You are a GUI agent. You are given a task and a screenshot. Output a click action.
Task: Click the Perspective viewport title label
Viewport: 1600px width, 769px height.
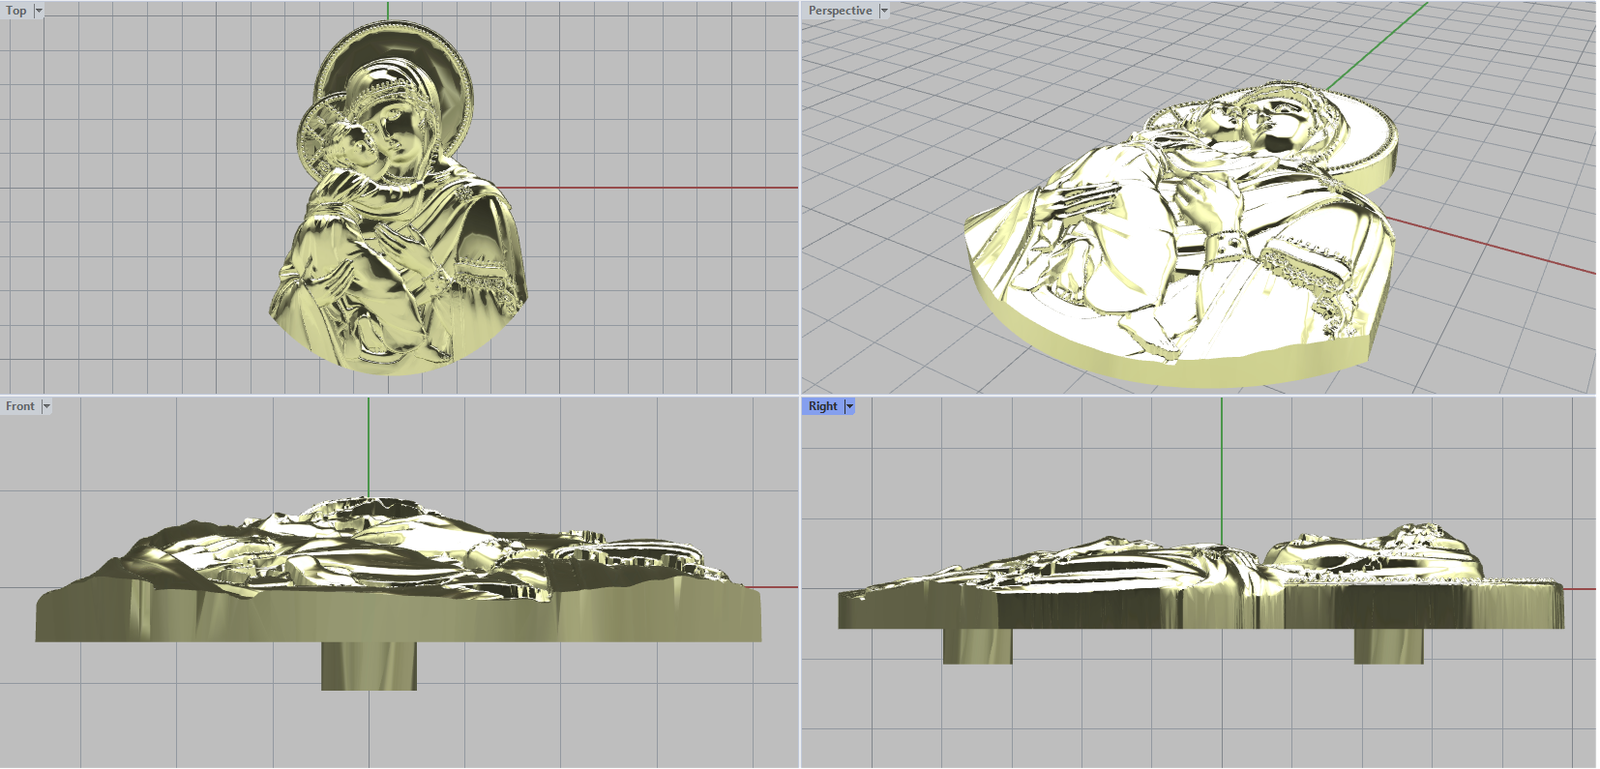coord(839,11)
